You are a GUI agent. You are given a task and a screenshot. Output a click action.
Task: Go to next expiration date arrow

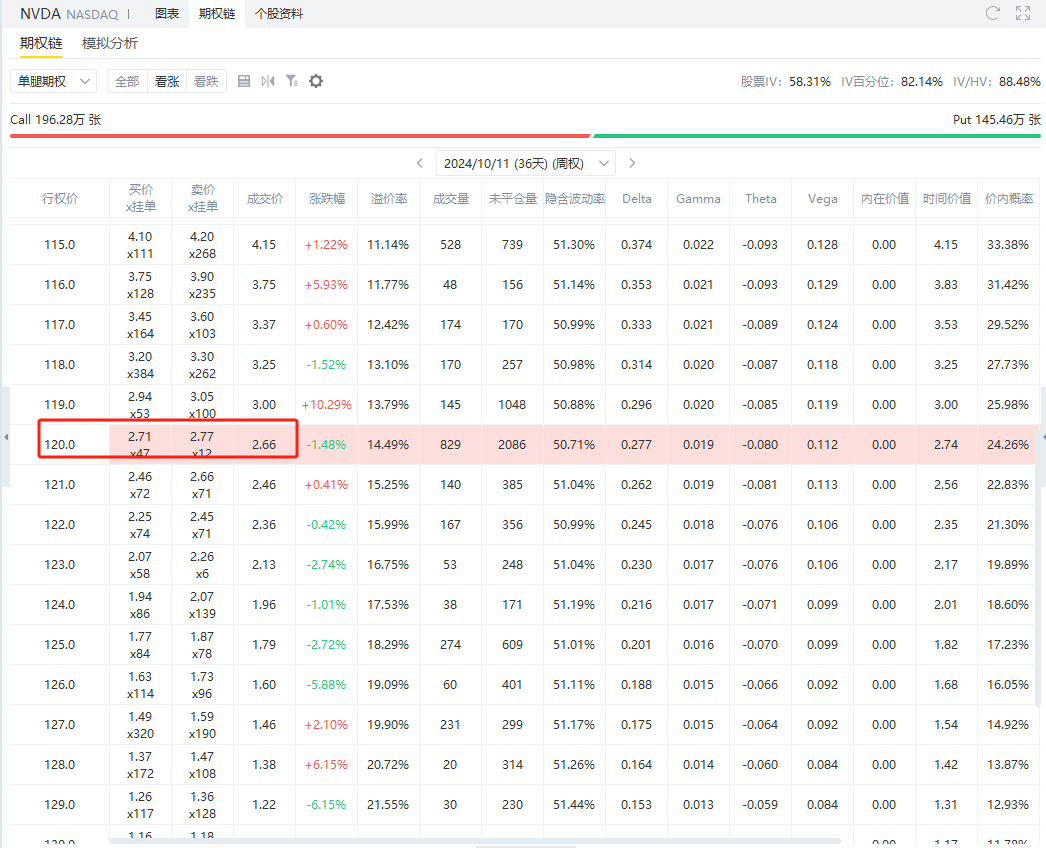pos(632,163)
